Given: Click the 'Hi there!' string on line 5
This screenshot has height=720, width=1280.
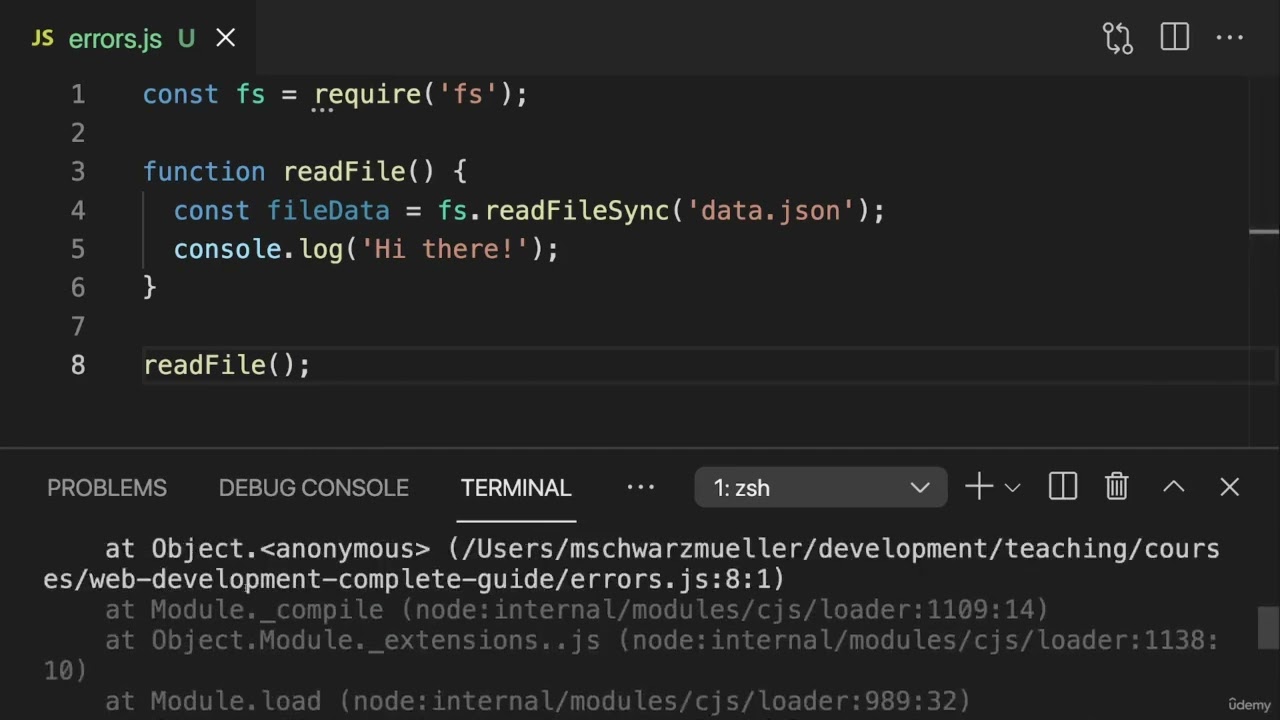Looking at the screenshot, I should pyautogui.click(x=444, y=250).
